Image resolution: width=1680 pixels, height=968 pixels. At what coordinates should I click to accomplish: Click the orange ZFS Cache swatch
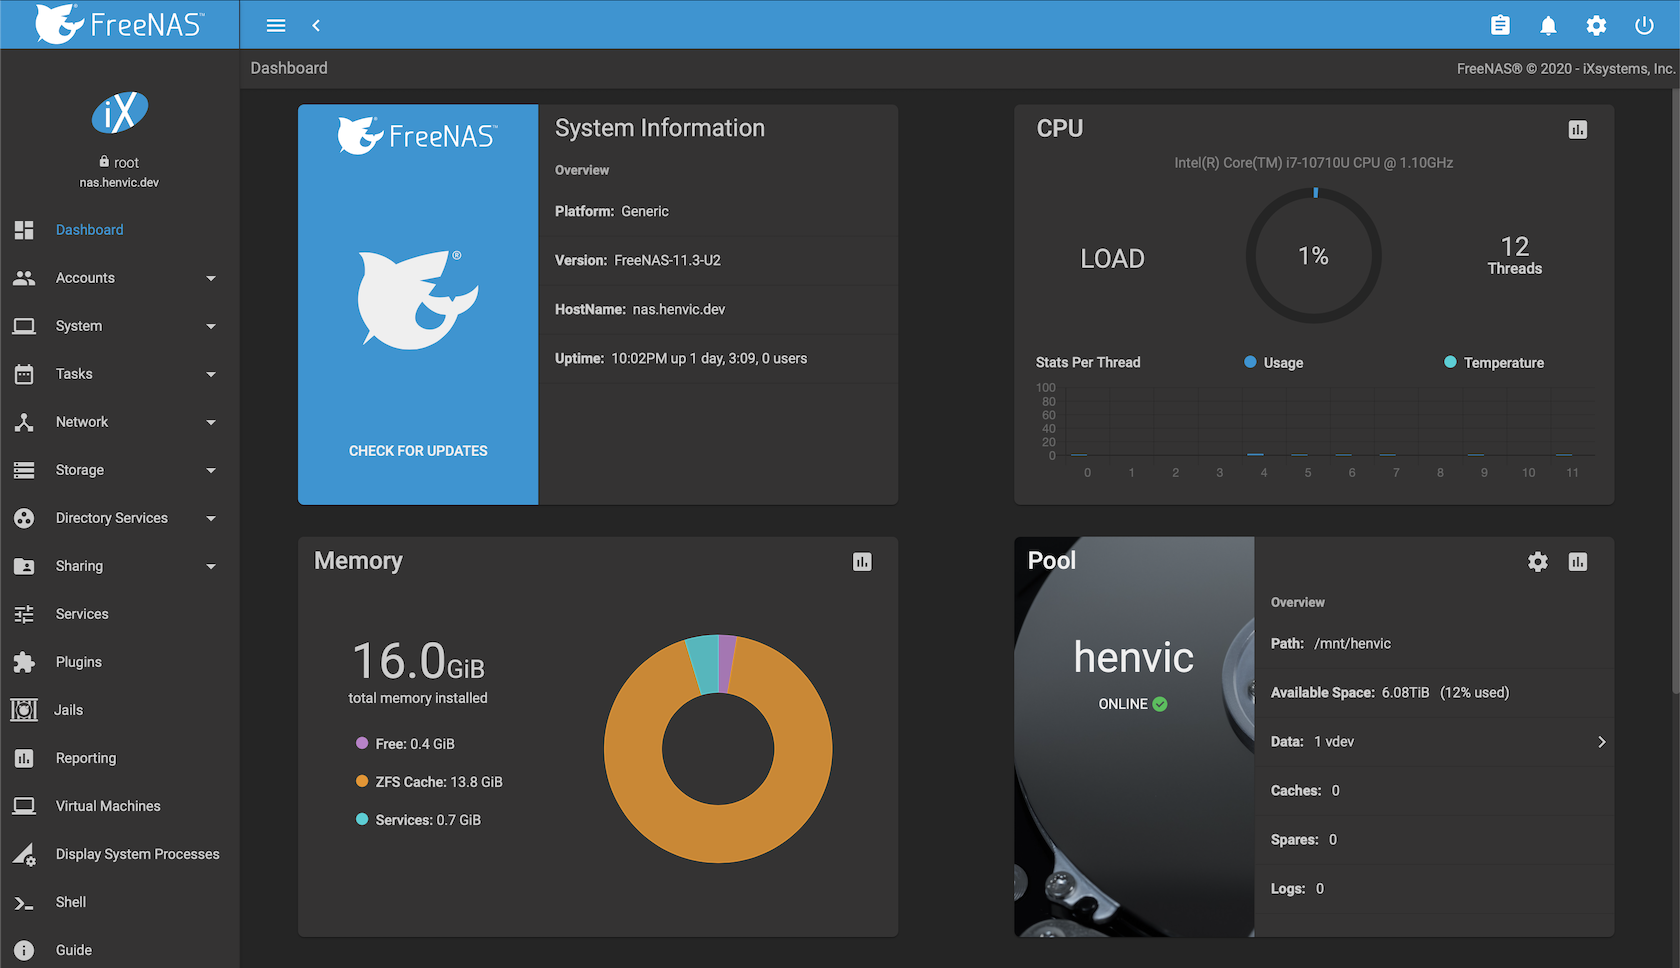pyautogui.click(x=362, y=781)
